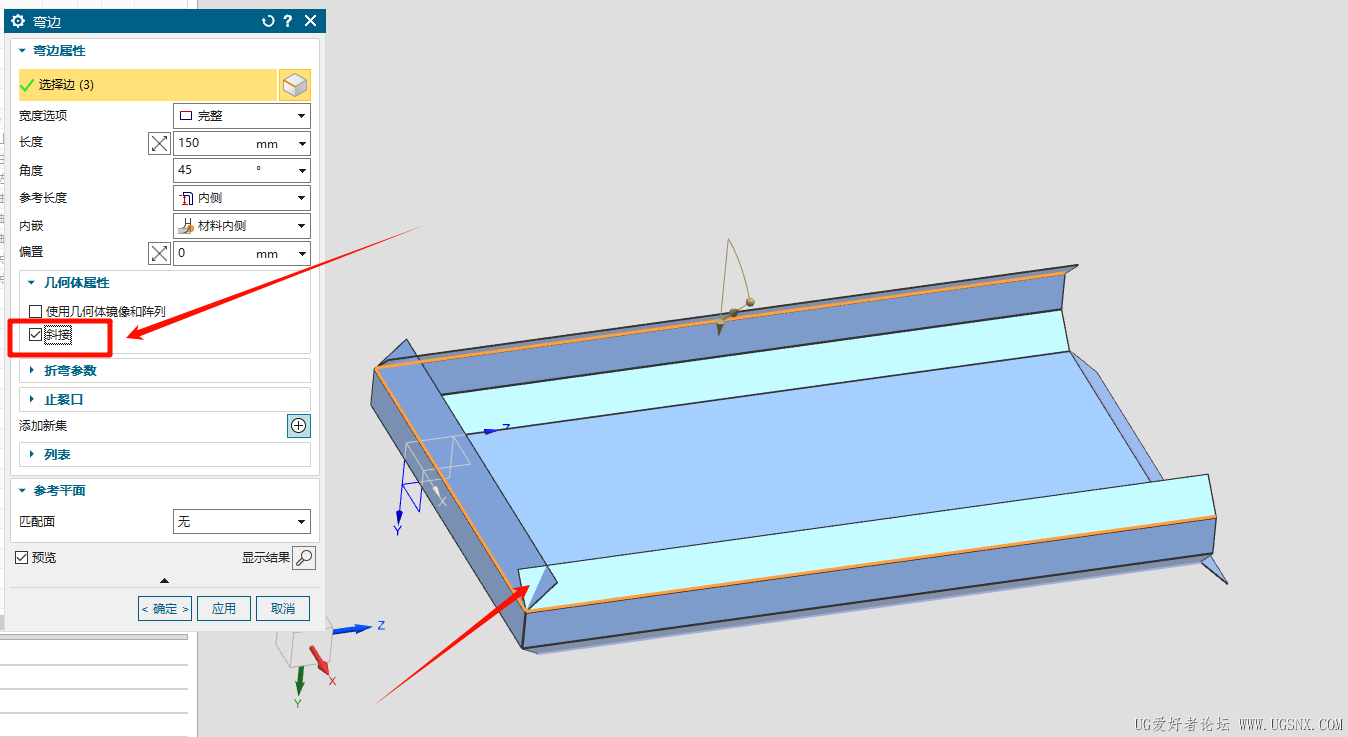
Task: Toggle the 斜接 miter checkbox
Action: tap(36, 335)
